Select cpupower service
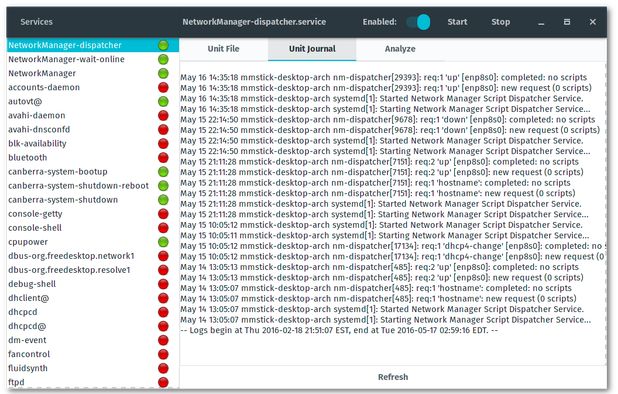Screen dimensions: 618x394 (93, 242)
